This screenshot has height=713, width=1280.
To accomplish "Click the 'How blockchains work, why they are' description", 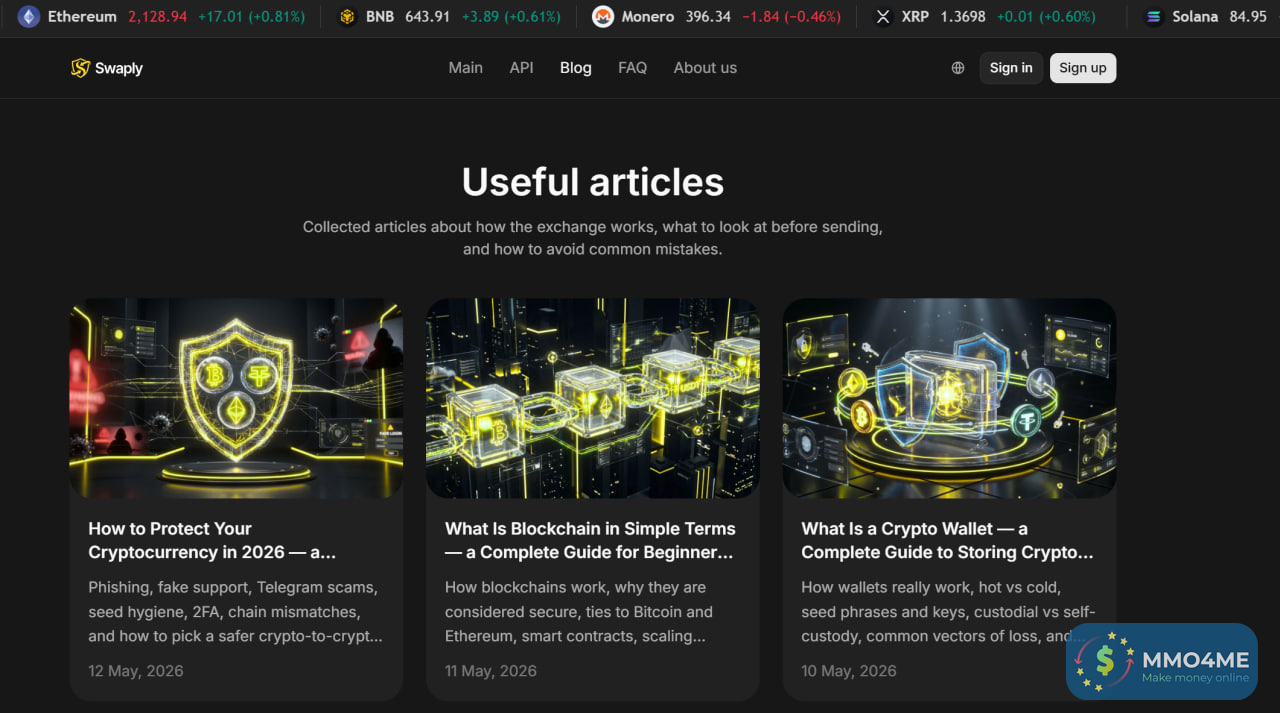I will [579, 612].
